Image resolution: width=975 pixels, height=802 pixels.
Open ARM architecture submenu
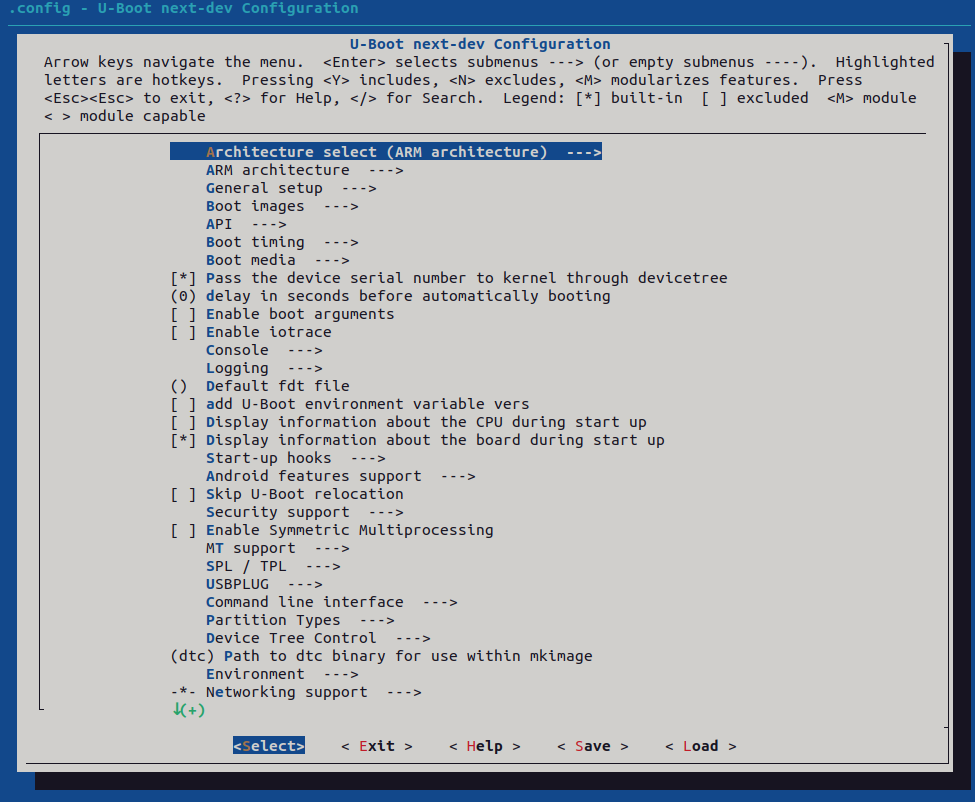click(x=305, y=170)
